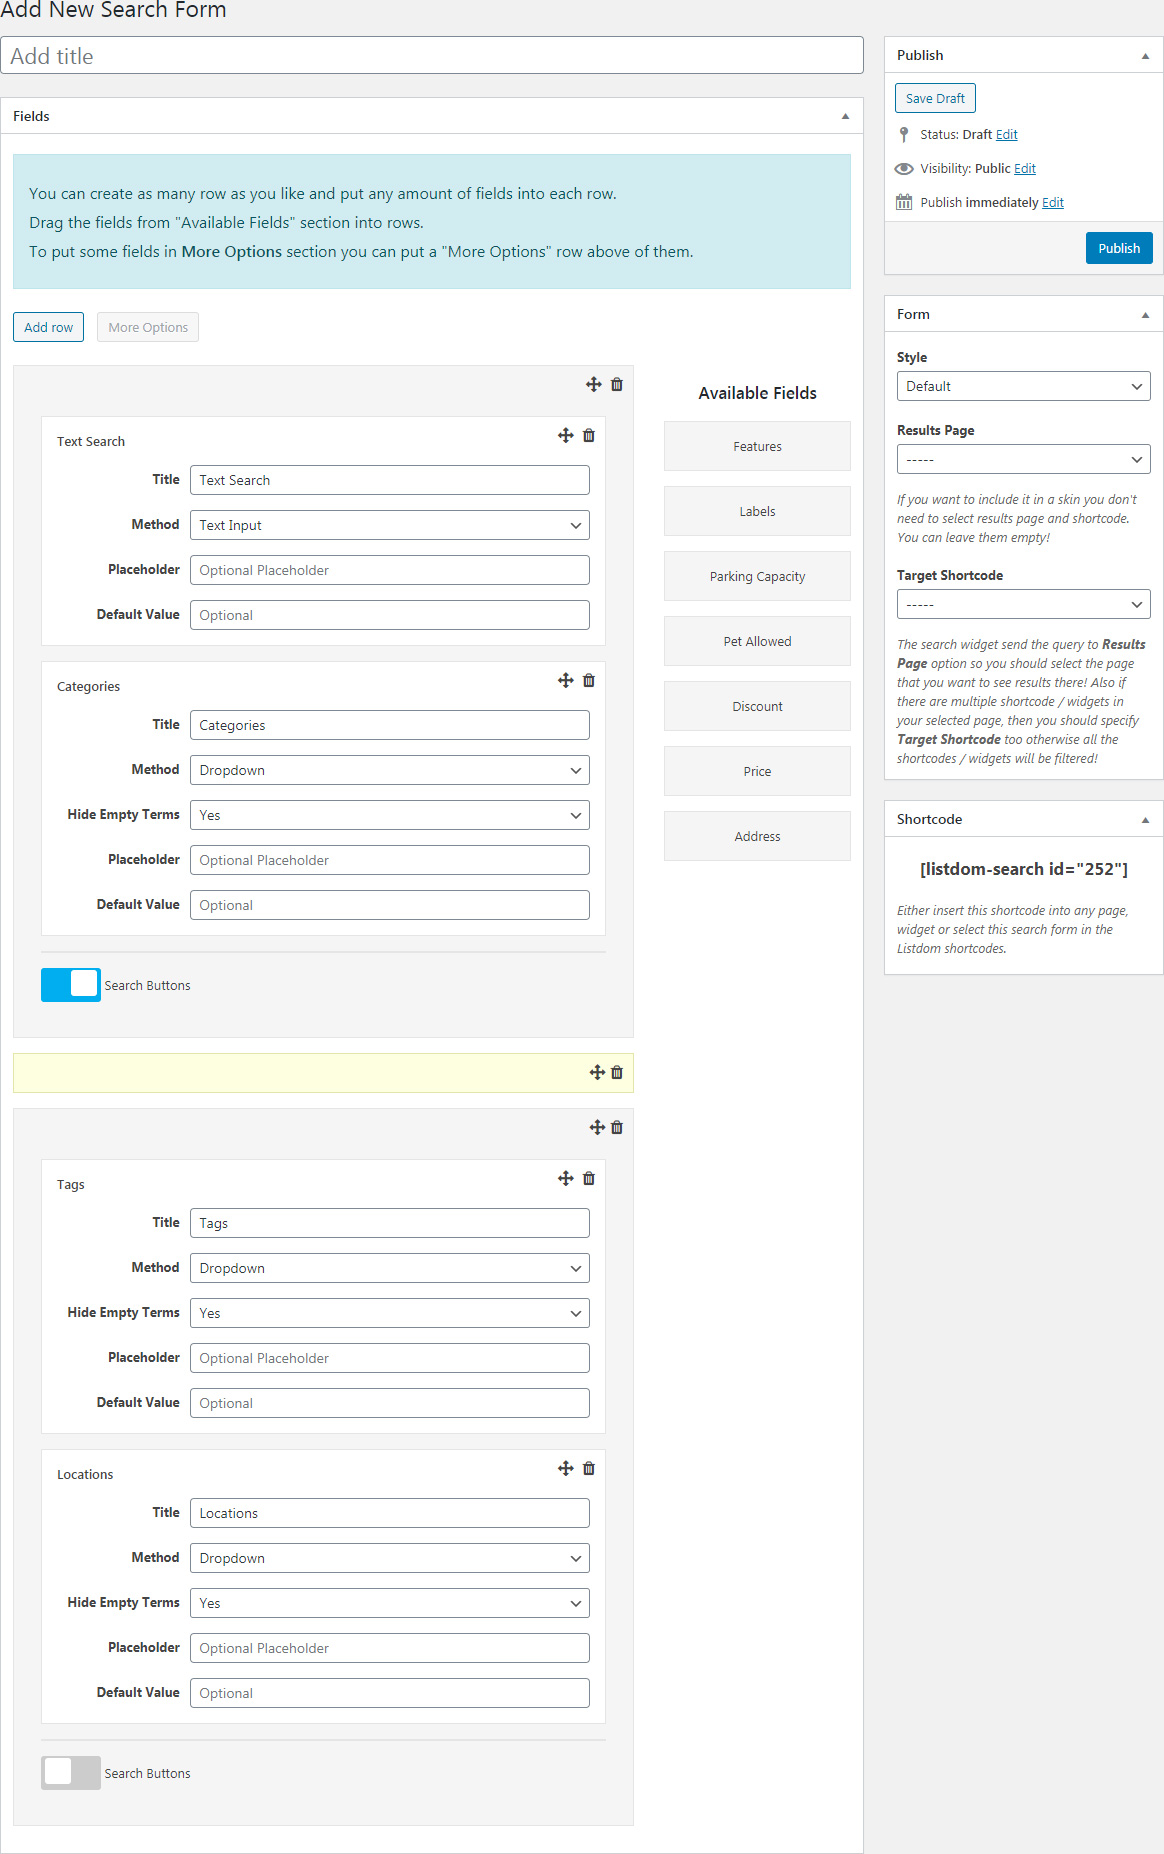This screenshot has width=1164, height=1854.
Task: Click the move icon of the Locations field
Action: pyautogui.click(x=566, y=1468)
